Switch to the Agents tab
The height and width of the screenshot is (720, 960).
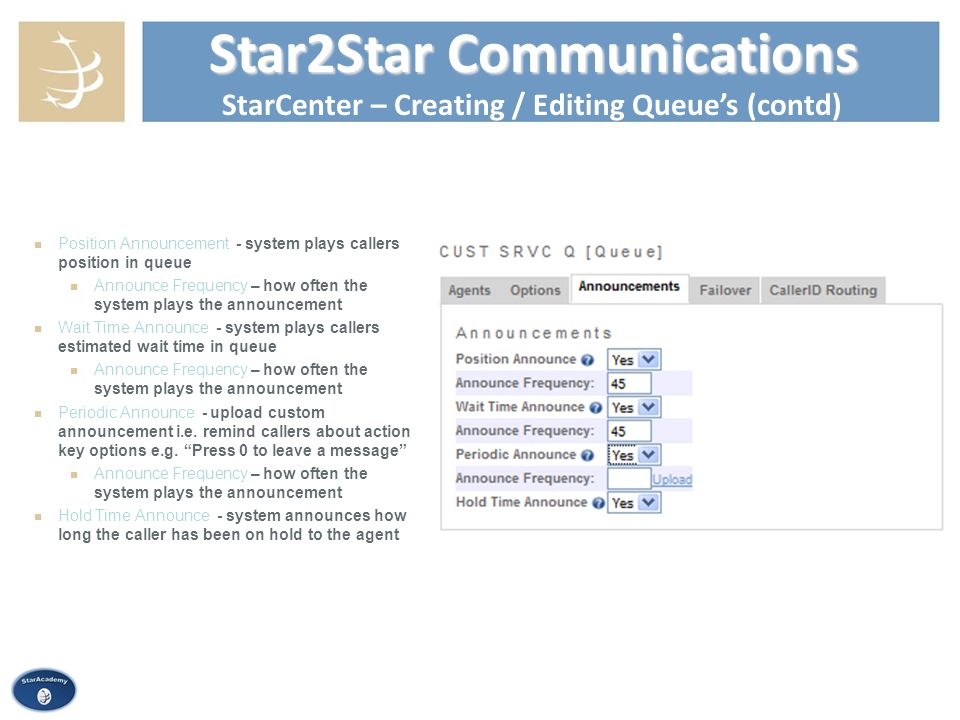[x=469, y=290]
